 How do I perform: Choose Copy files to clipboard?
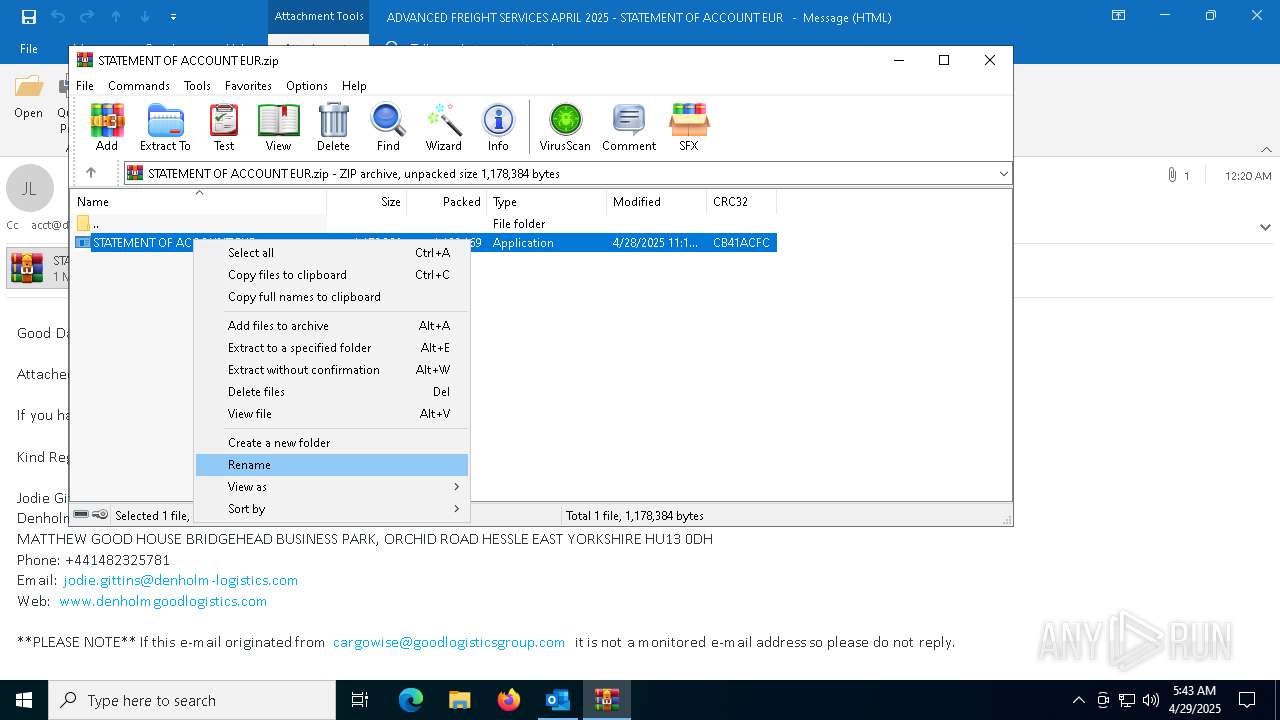(x=332, y=275)
